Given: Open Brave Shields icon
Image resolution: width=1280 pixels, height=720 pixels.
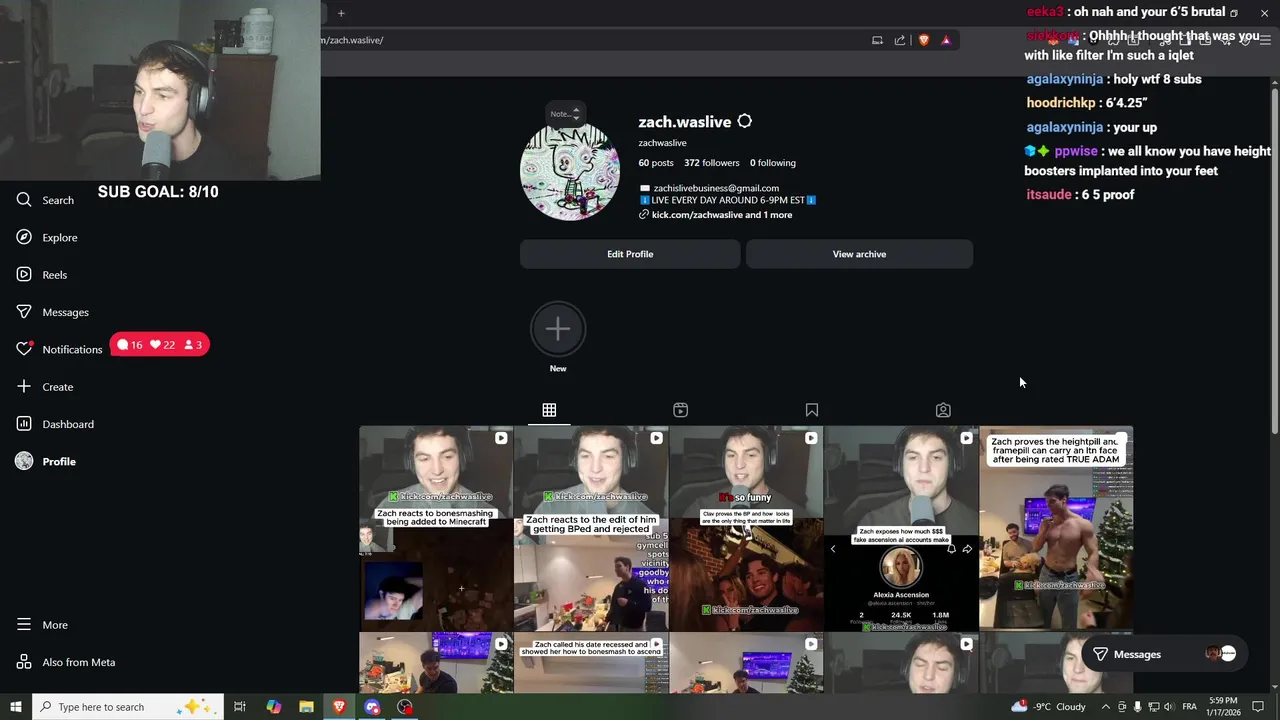Looking at the screenshot, I should click(923, 40).
